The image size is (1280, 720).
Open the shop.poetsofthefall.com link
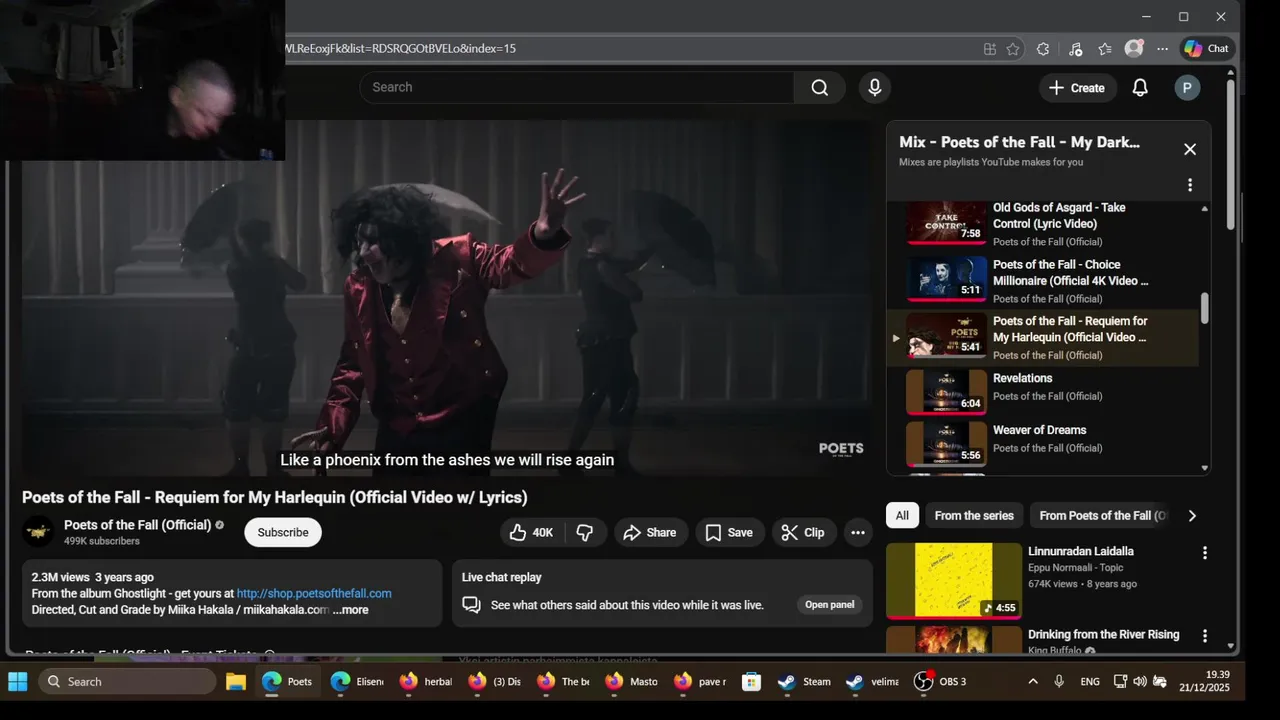coord(314,594)
